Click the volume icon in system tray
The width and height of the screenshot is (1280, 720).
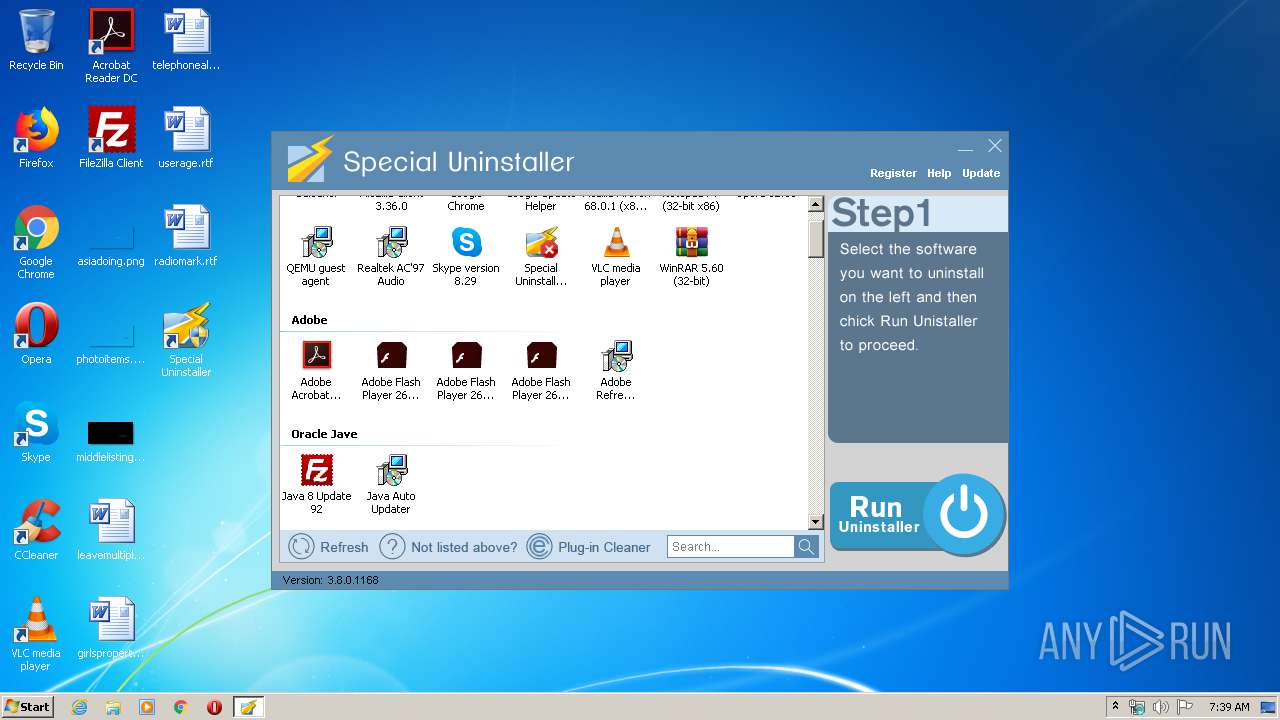(x=1160, y=707)
